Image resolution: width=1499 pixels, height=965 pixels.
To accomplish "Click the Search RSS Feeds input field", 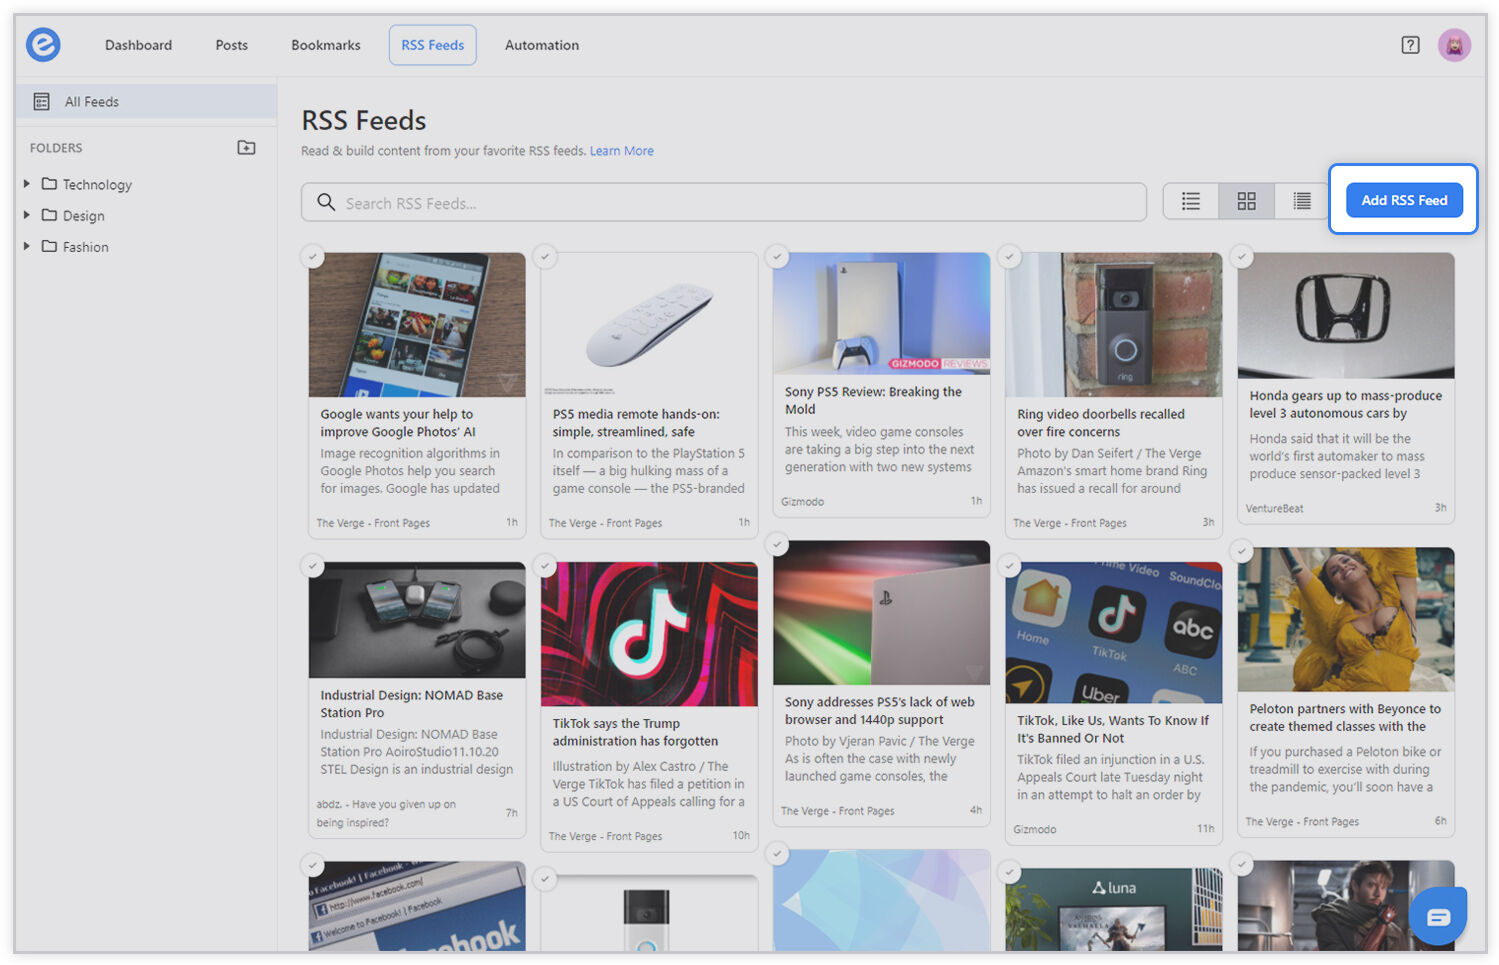I will click(x=724, y=202).
